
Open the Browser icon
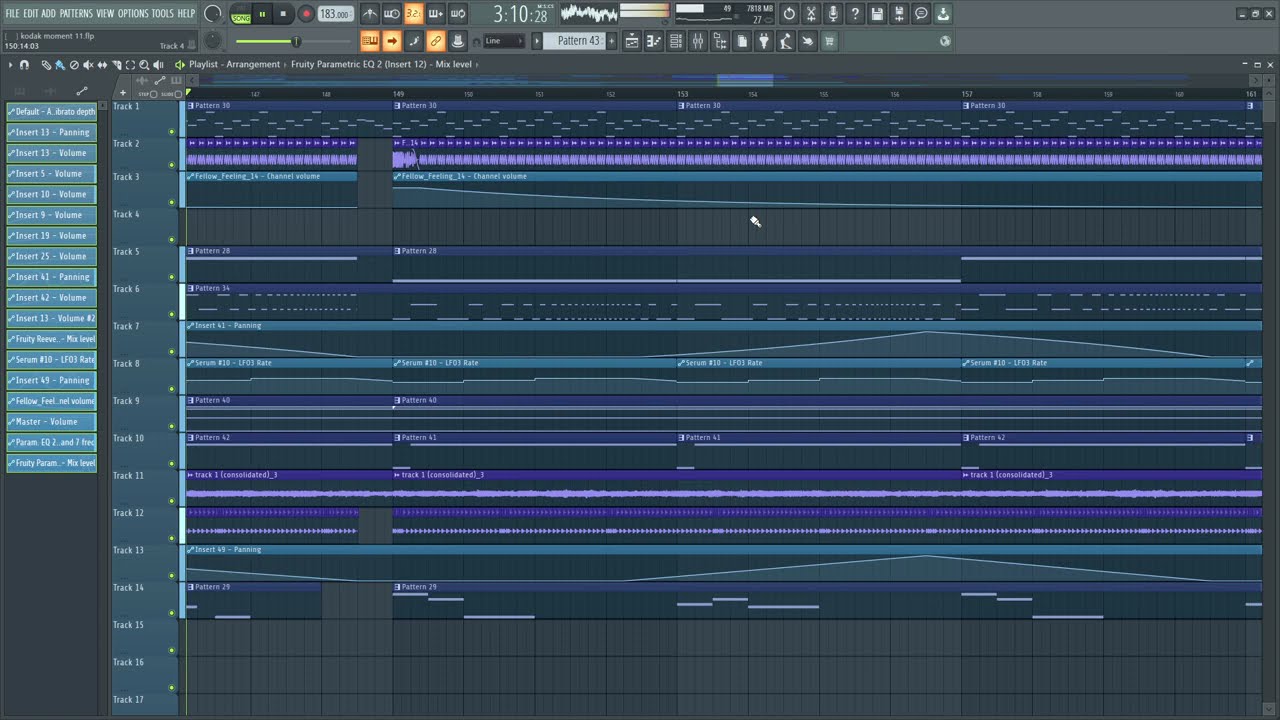pyautogui.click(x=719, y=41)
